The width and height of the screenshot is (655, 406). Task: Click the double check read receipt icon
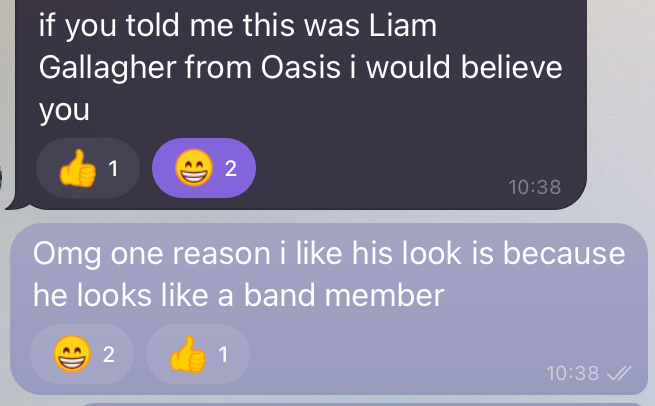click(619, 373)
